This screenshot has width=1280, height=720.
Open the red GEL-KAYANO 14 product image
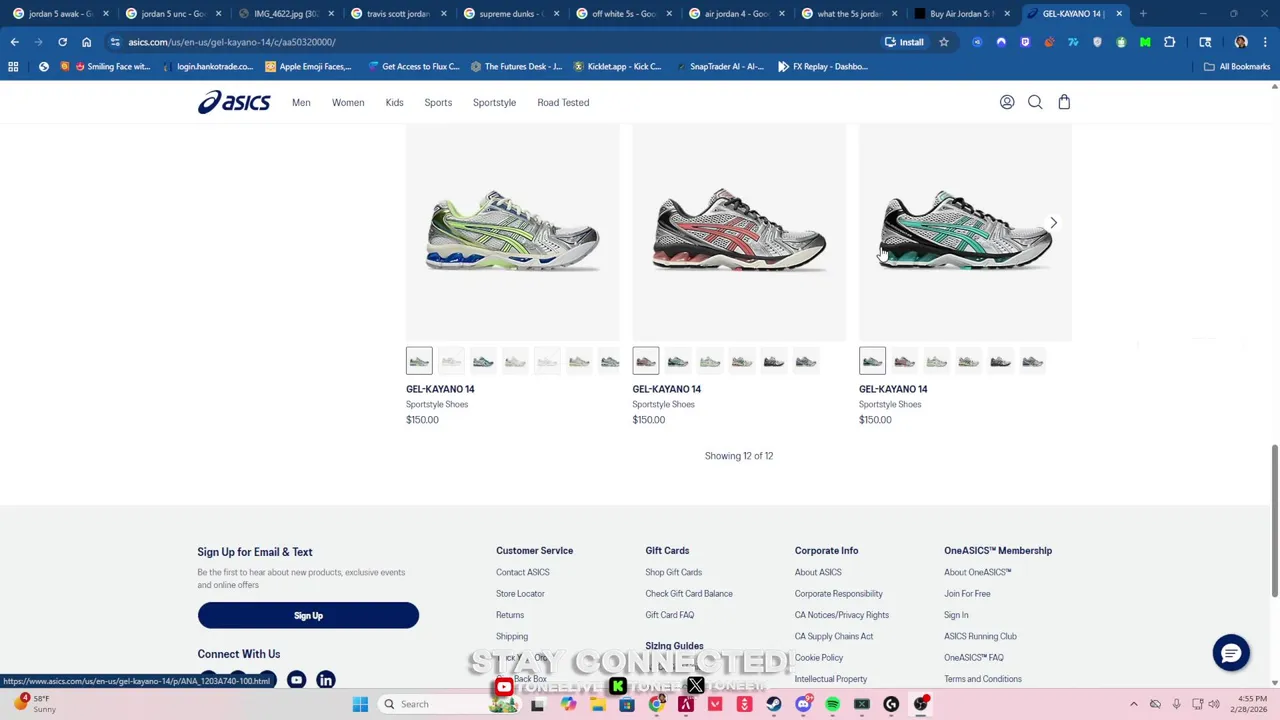pos(739,232)
